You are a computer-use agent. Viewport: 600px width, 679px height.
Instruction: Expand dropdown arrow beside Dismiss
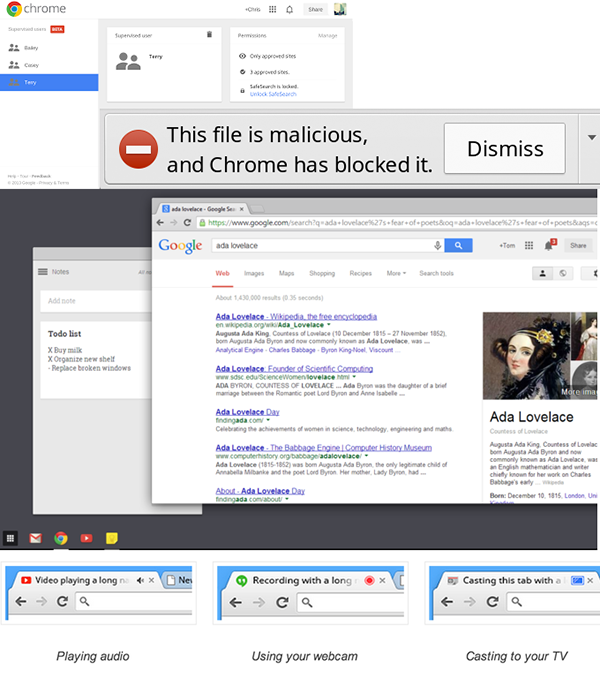click(591, 137)
